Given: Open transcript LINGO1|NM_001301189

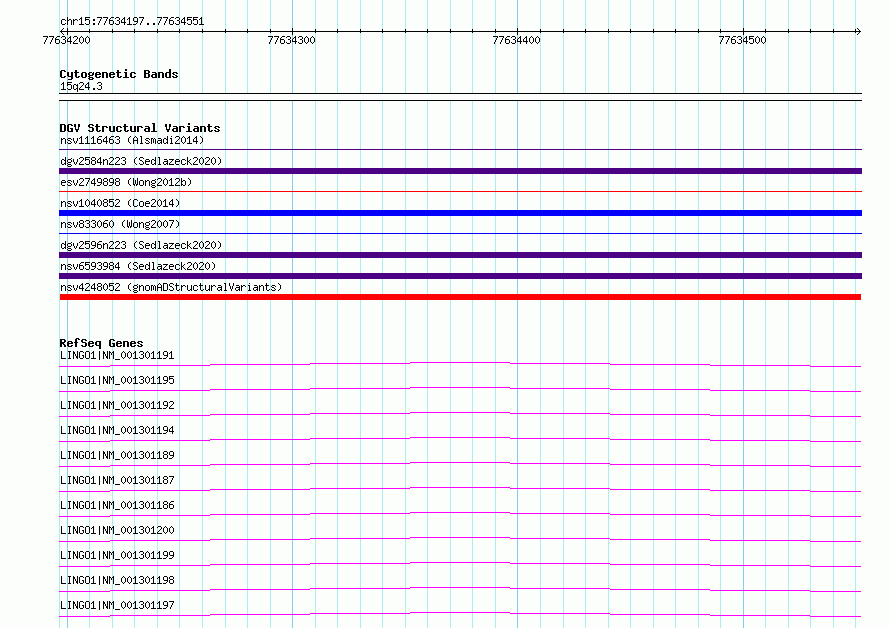Looking at the screenshot, I should pos(117,455).
